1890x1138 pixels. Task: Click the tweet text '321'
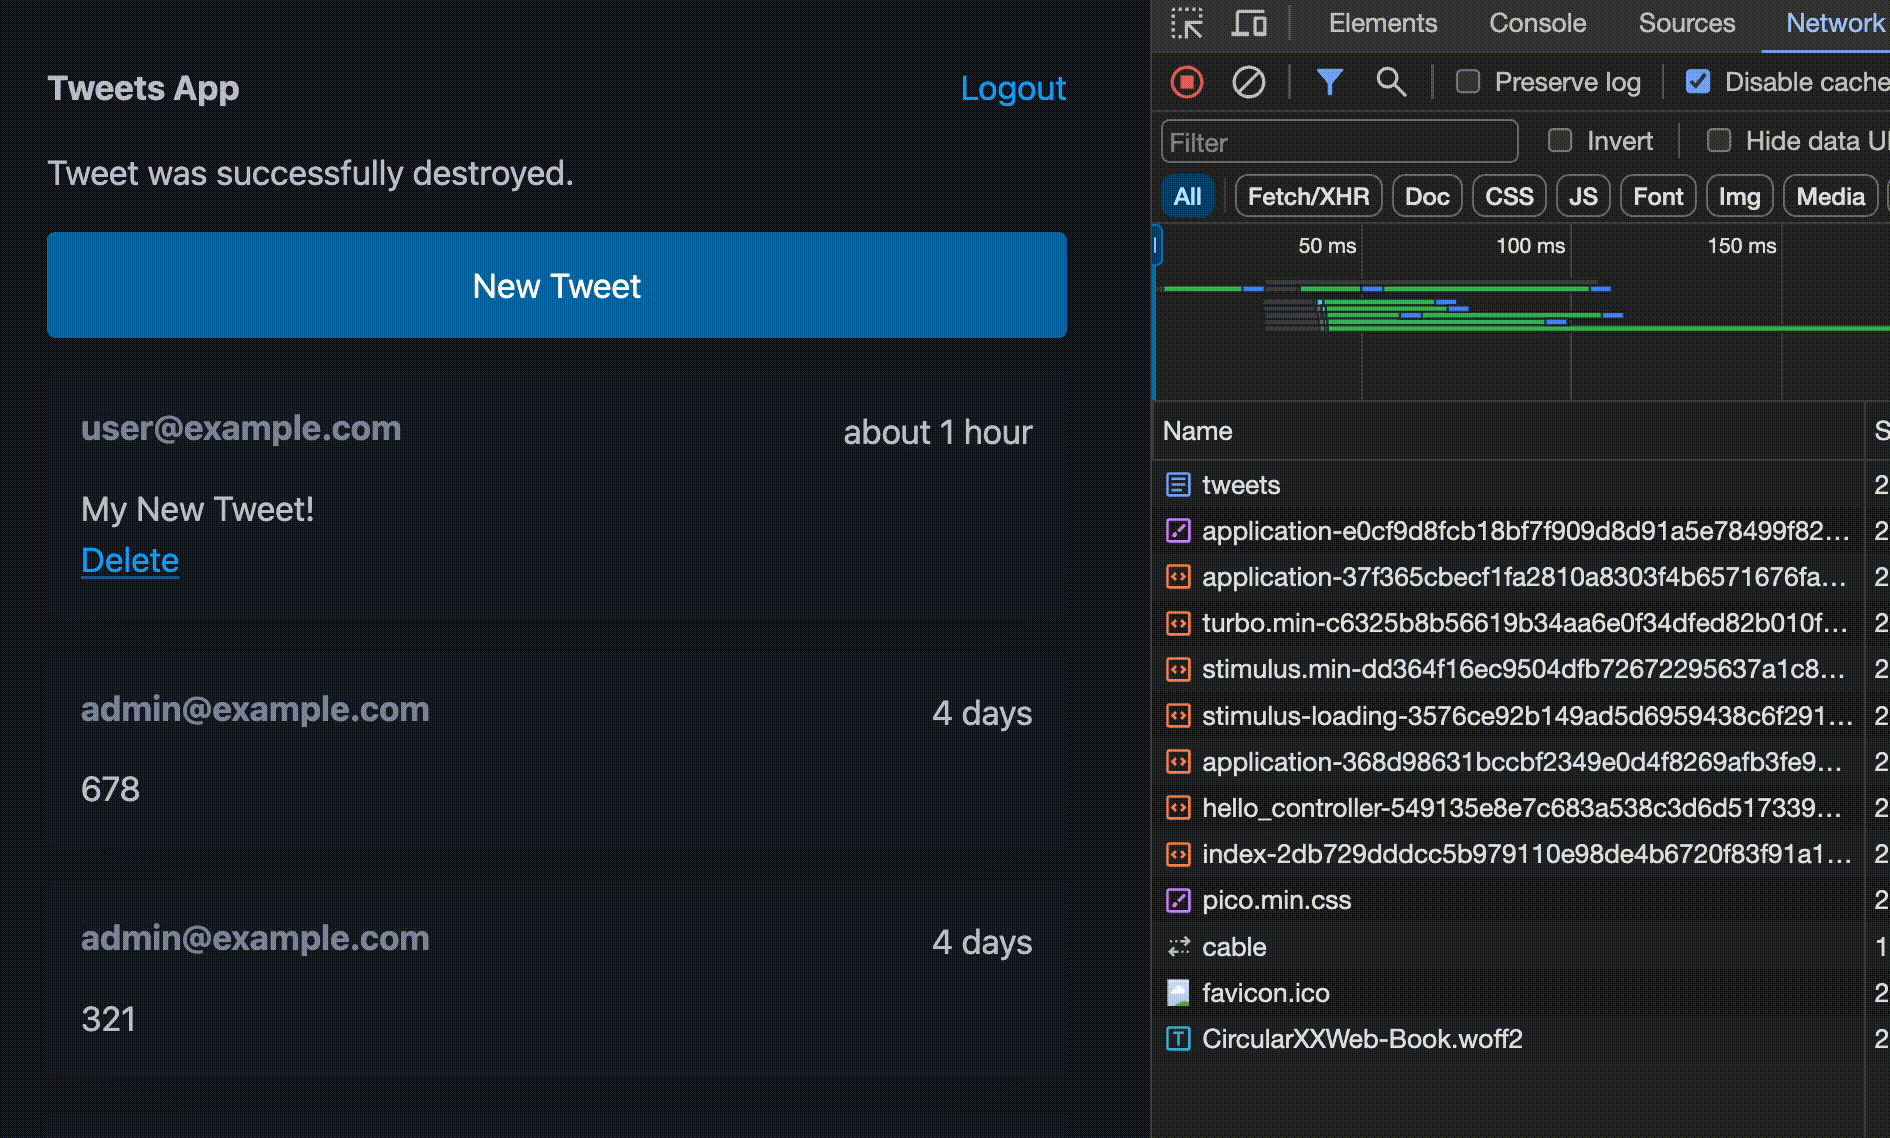pos(108,1019)
